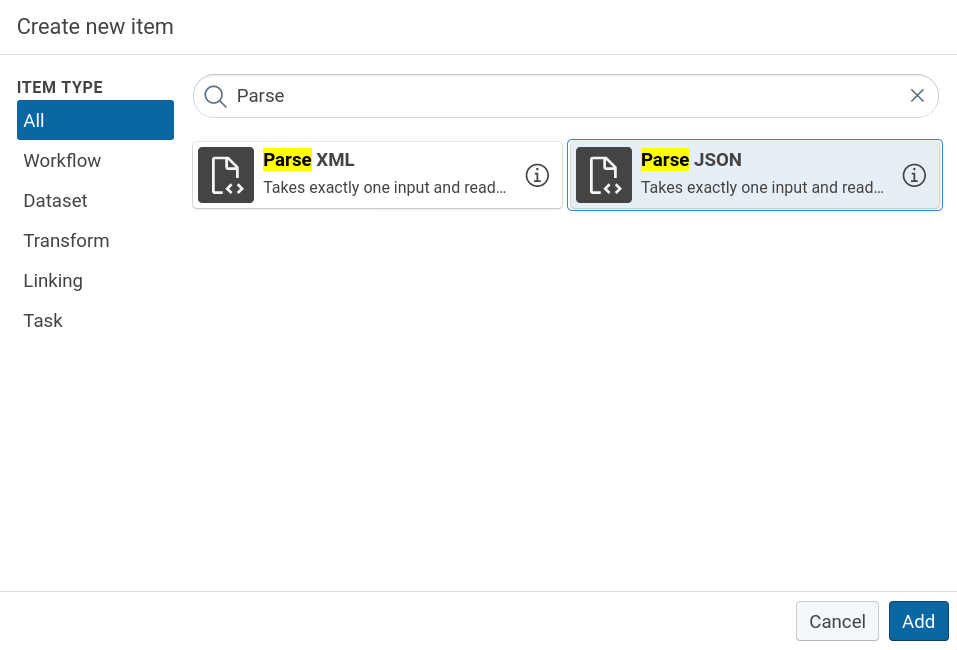Clear the search field with the X icon
Image resolution: width=957 pixels, height=650 pixels.
[917, 95]
